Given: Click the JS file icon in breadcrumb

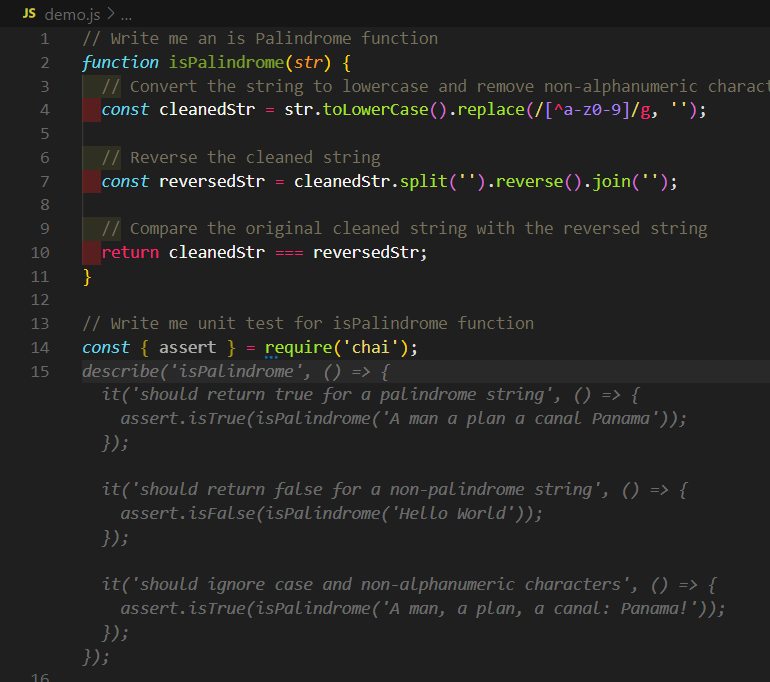Looking at the screenshot, I should (29, 14).
